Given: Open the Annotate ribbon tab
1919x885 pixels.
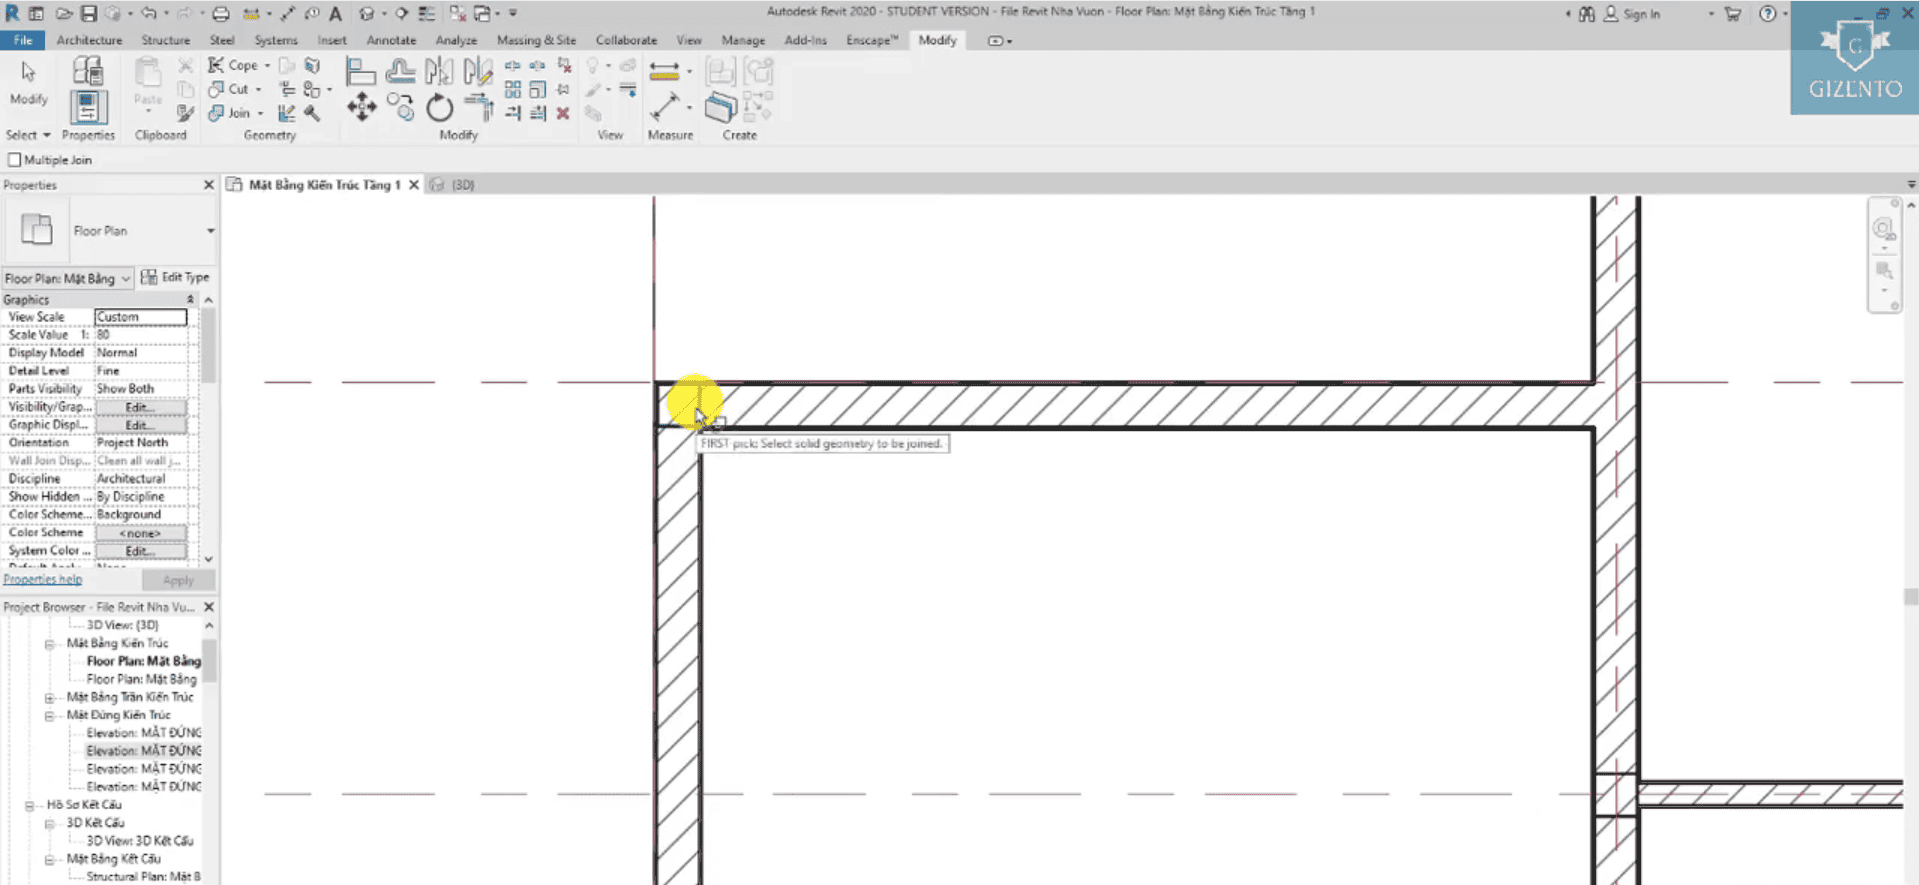Looking at the screenshot, I should pos(391,40).
